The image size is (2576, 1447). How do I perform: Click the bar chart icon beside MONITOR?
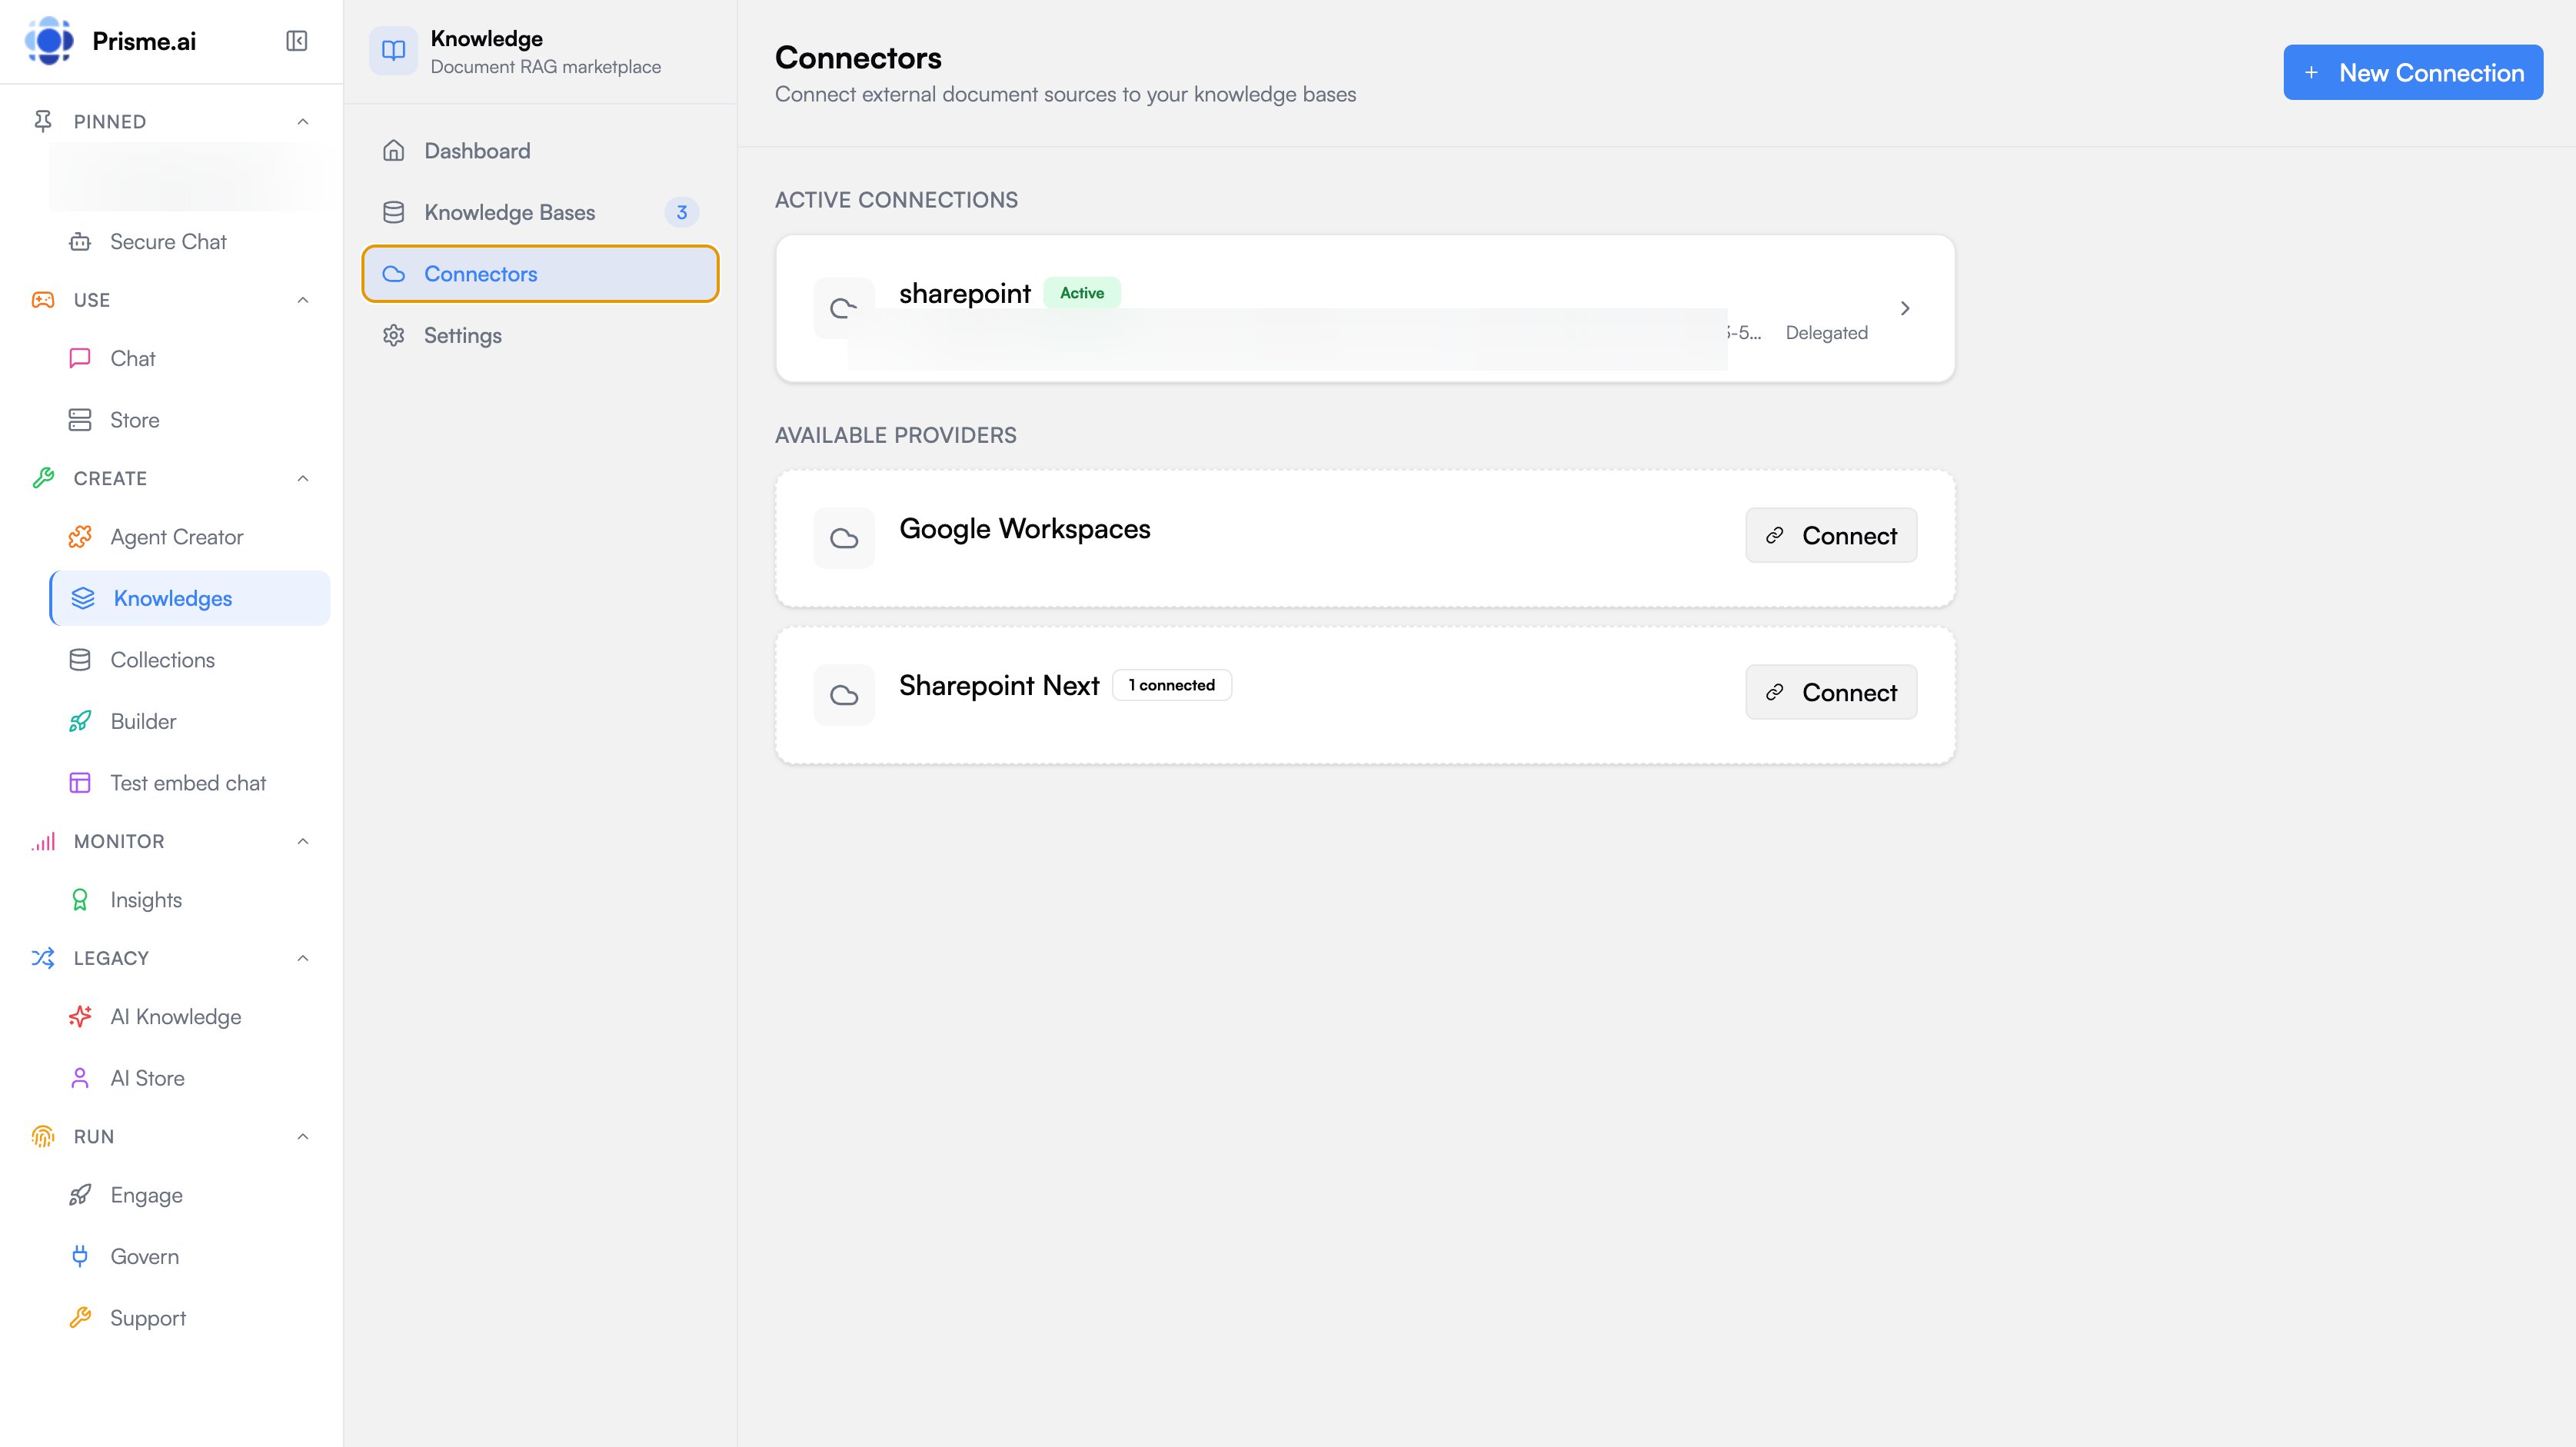pyautogui.click(x=43, y=841)
